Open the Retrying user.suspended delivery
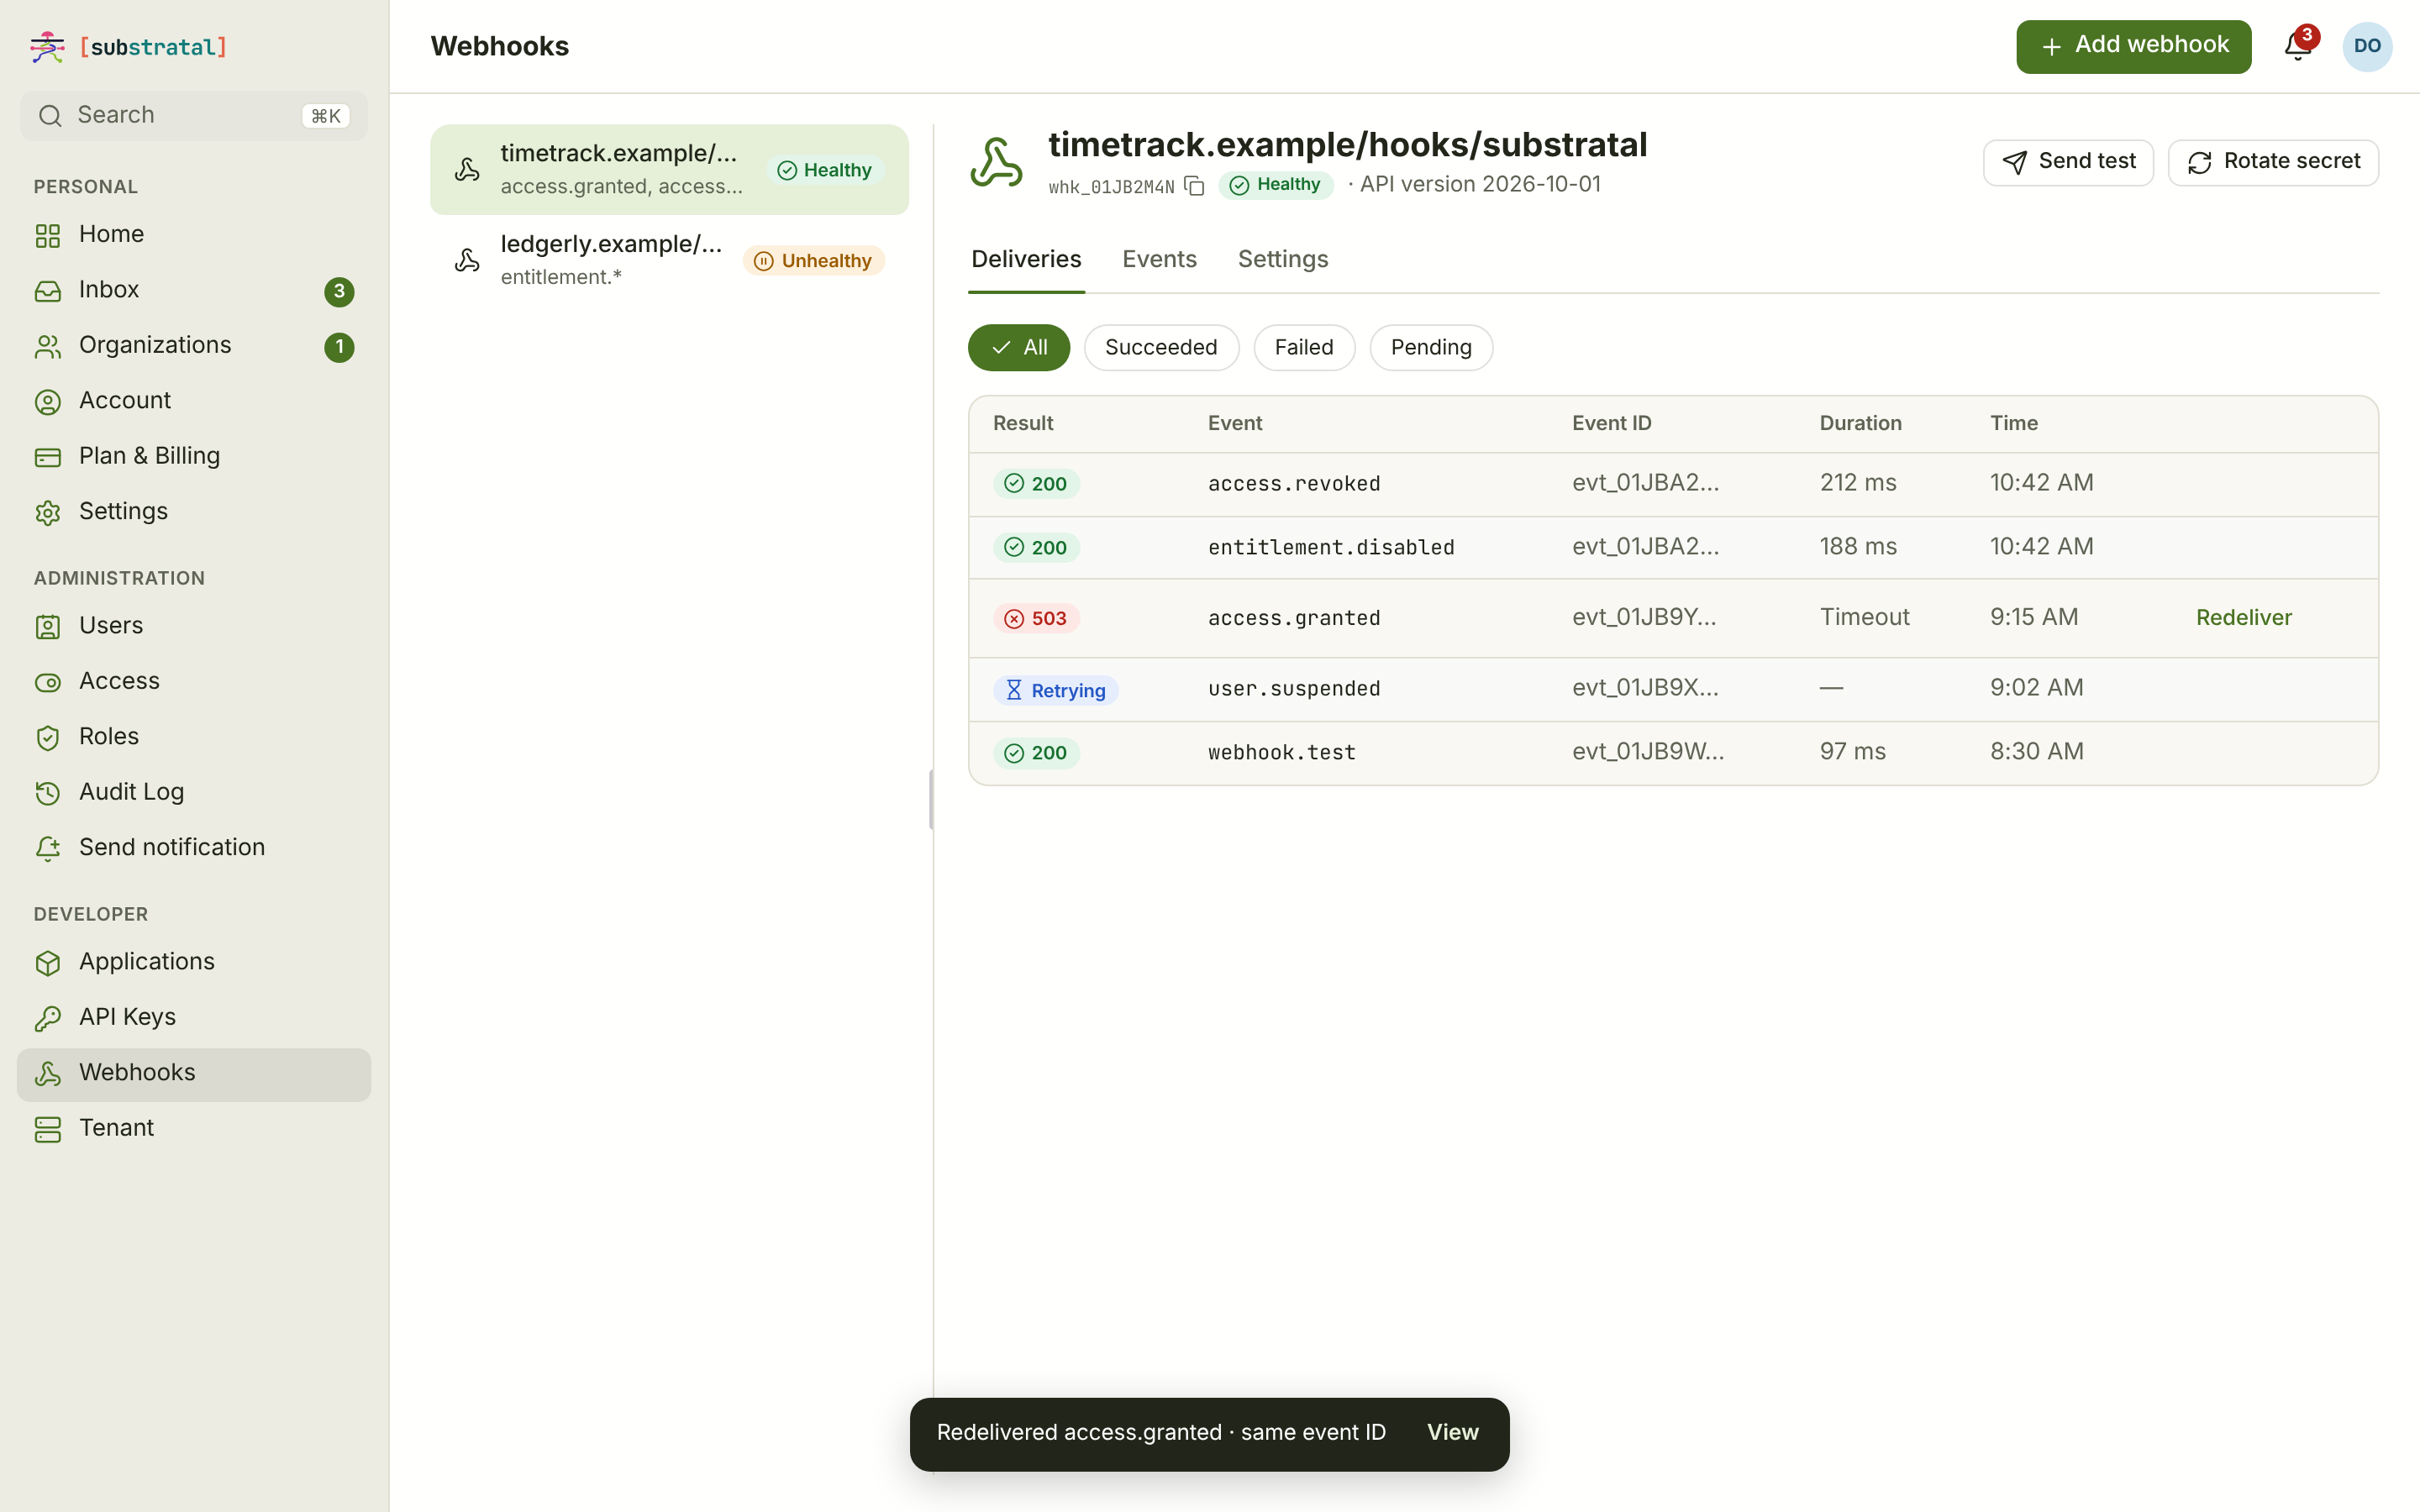 1673,689
